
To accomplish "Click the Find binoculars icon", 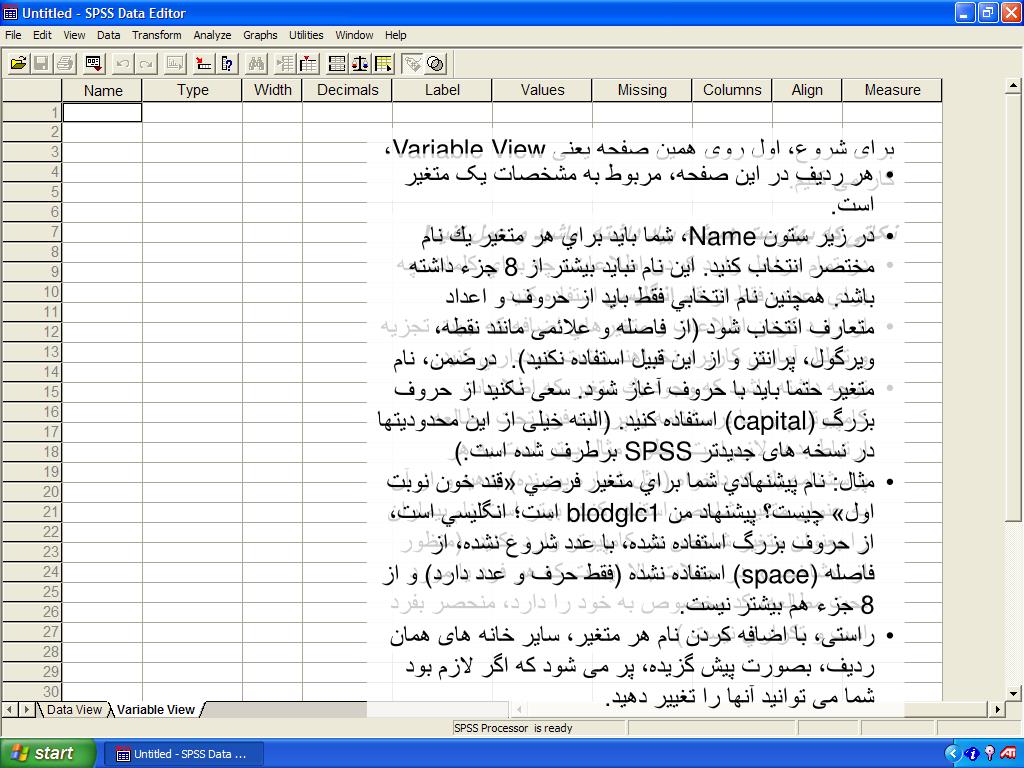I will coord(256,63).
